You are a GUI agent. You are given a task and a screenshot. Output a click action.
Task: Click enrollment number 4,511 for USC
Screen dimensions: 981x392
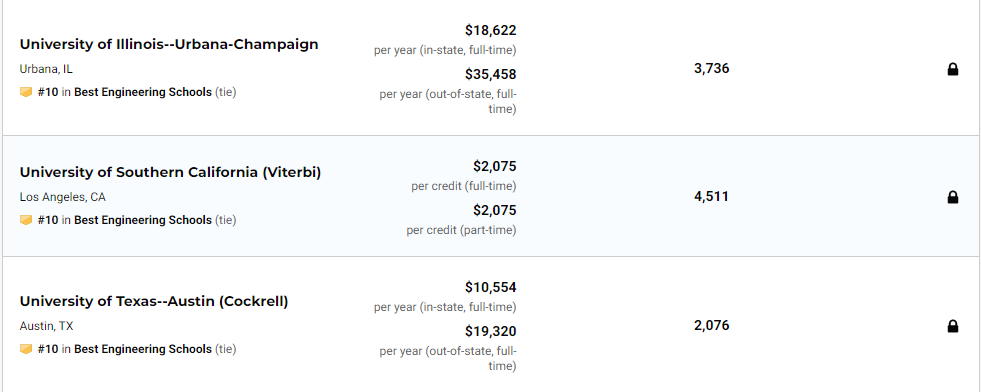coord(711,197)
